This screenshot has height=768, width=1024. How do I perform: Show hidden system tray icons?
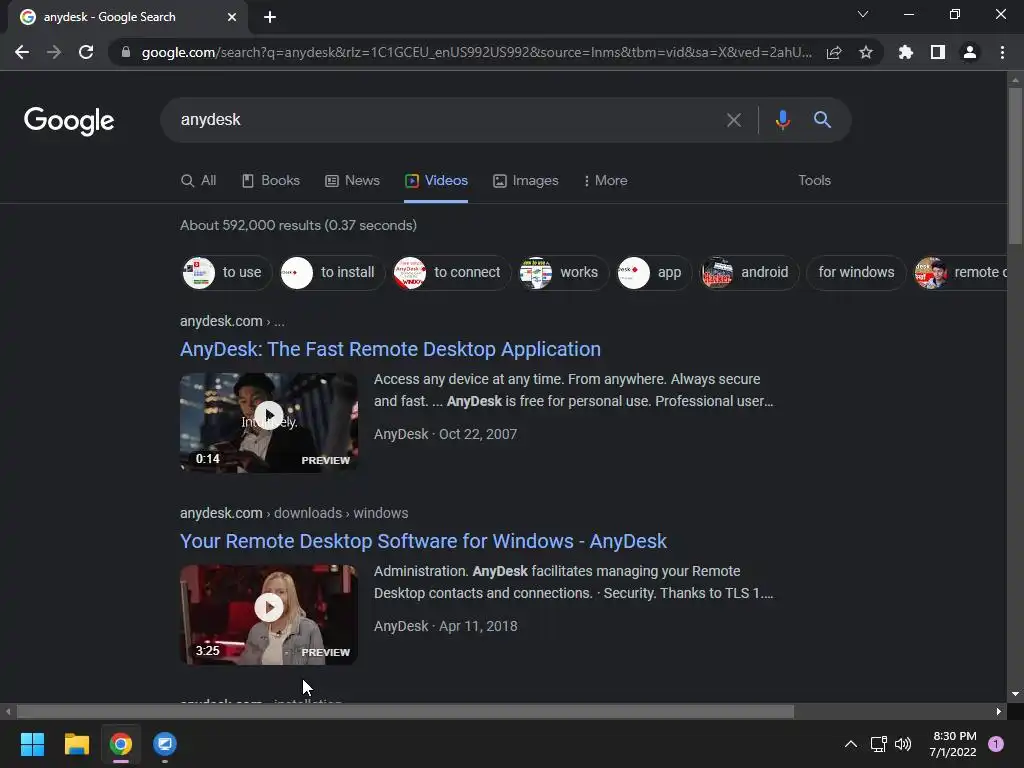click(x=851, y=744)
